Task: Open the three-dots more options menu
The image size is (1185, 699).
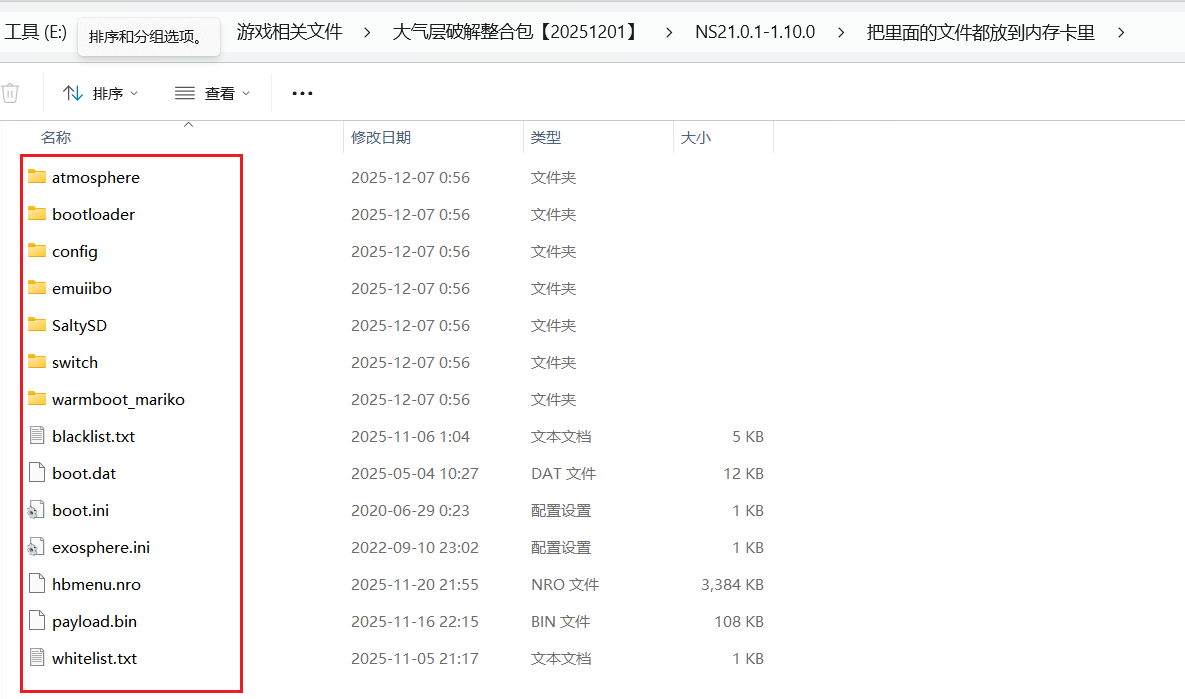Action: [302, 93]
